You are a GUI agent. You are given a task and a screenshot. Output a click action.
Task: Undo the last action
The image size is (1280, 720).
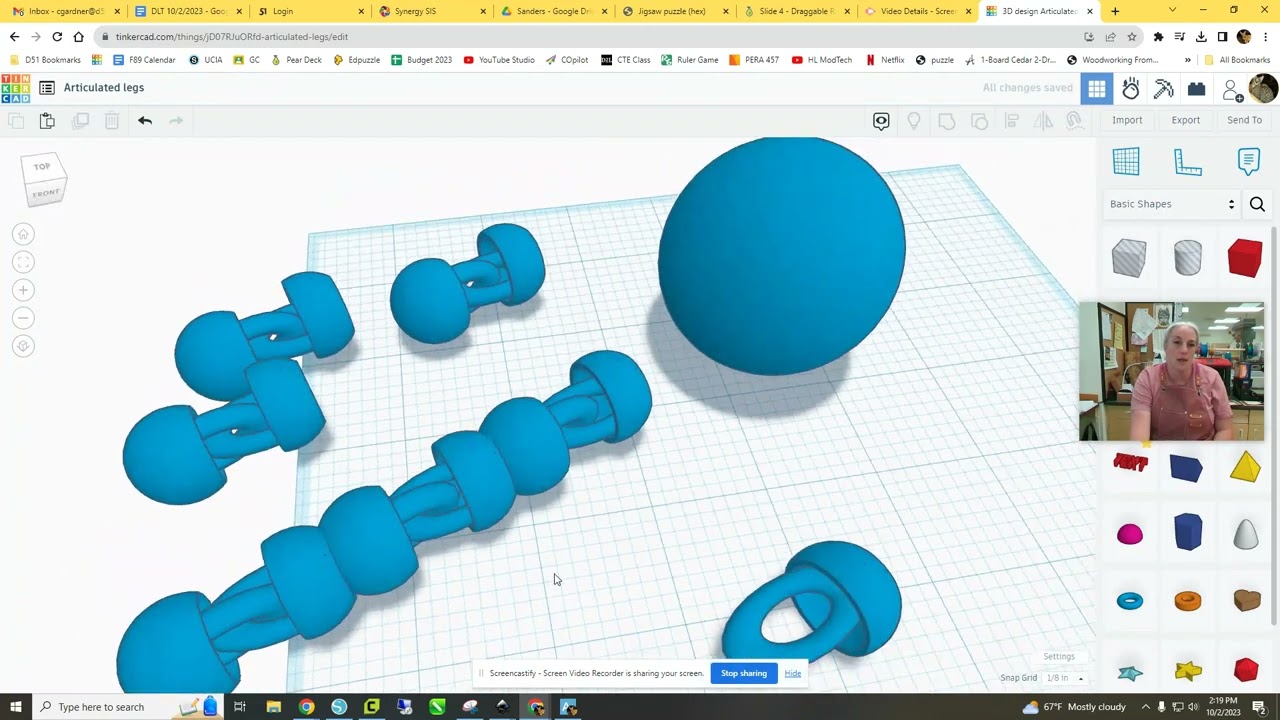[145, 121]
